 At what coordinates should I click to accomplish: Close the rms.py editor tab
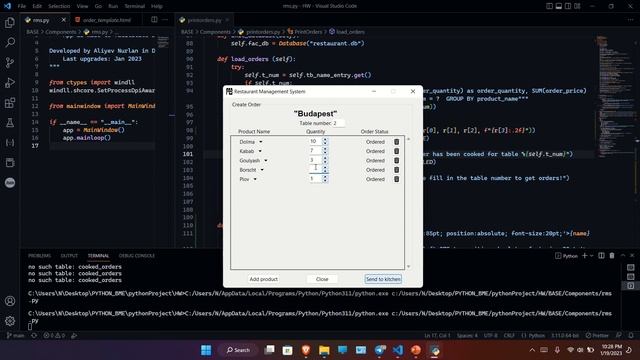[64, 20]
